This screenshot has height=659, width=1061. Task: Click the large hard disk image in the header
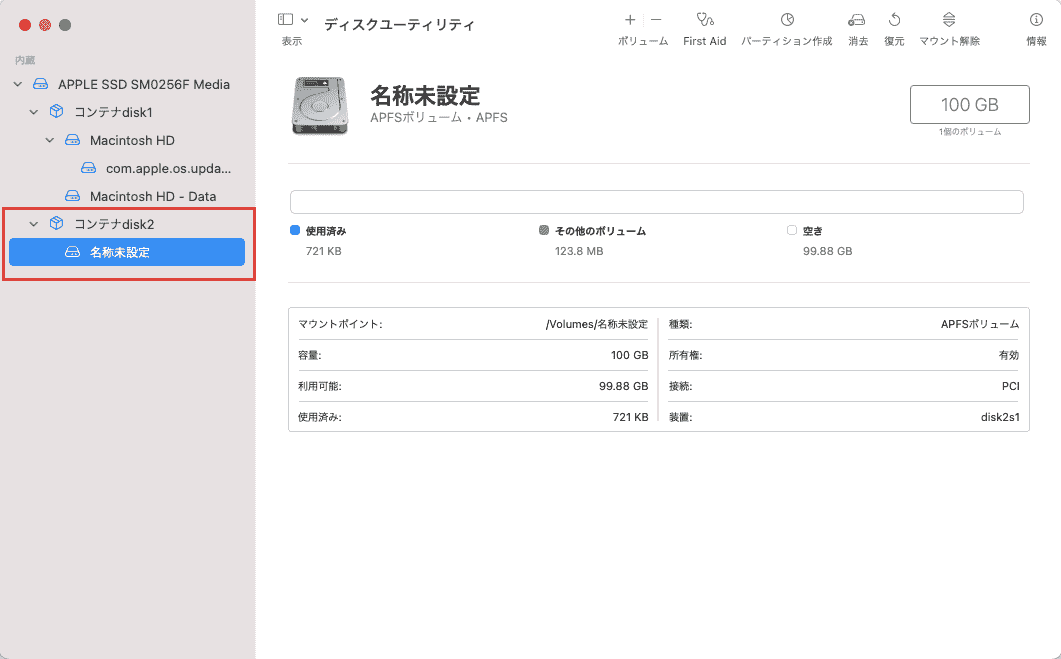320,106
